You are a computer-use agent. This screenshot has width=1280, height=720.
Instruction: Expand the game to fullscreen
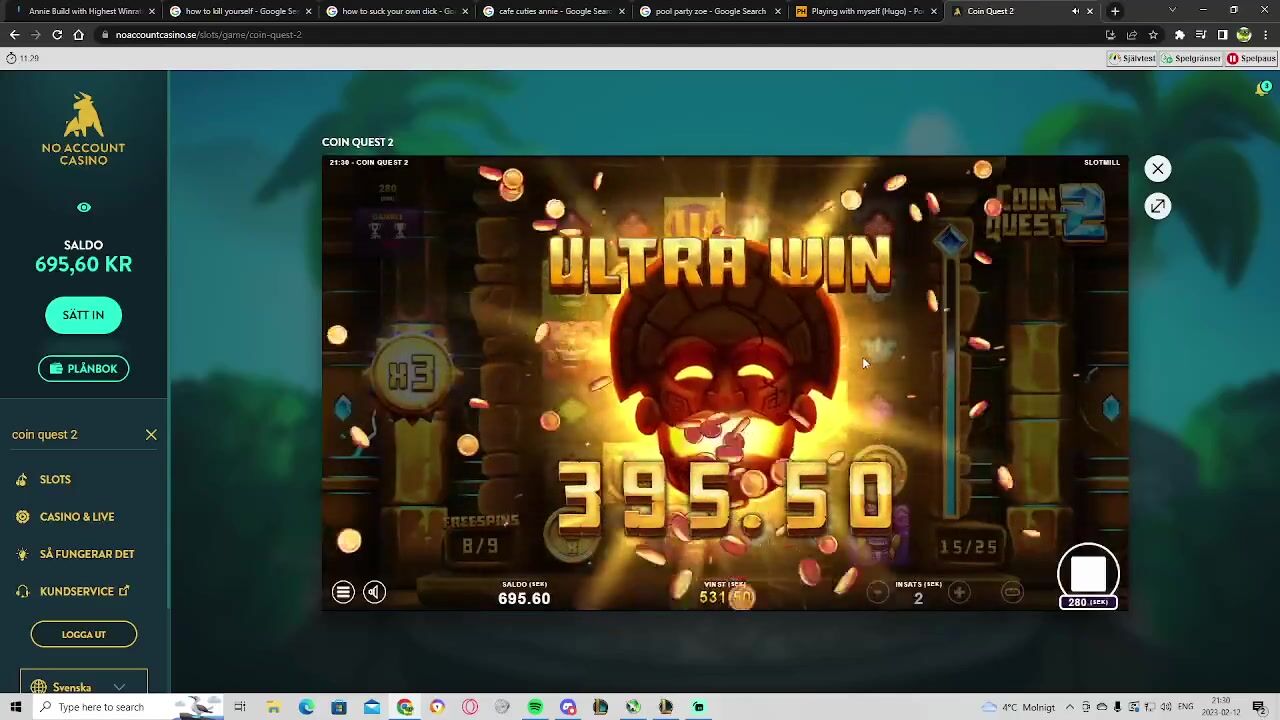tap(1157, 206)
